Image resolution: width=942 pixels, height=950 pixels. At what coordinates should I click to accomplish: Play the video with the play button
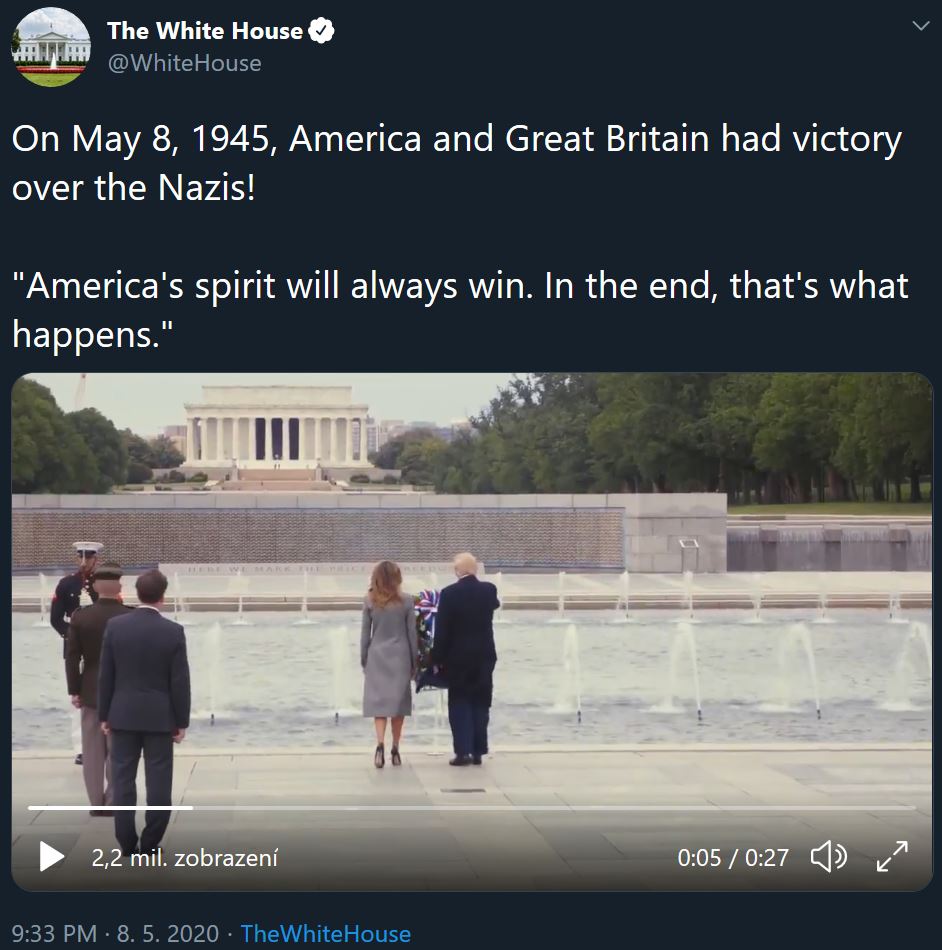coord(51,857)
